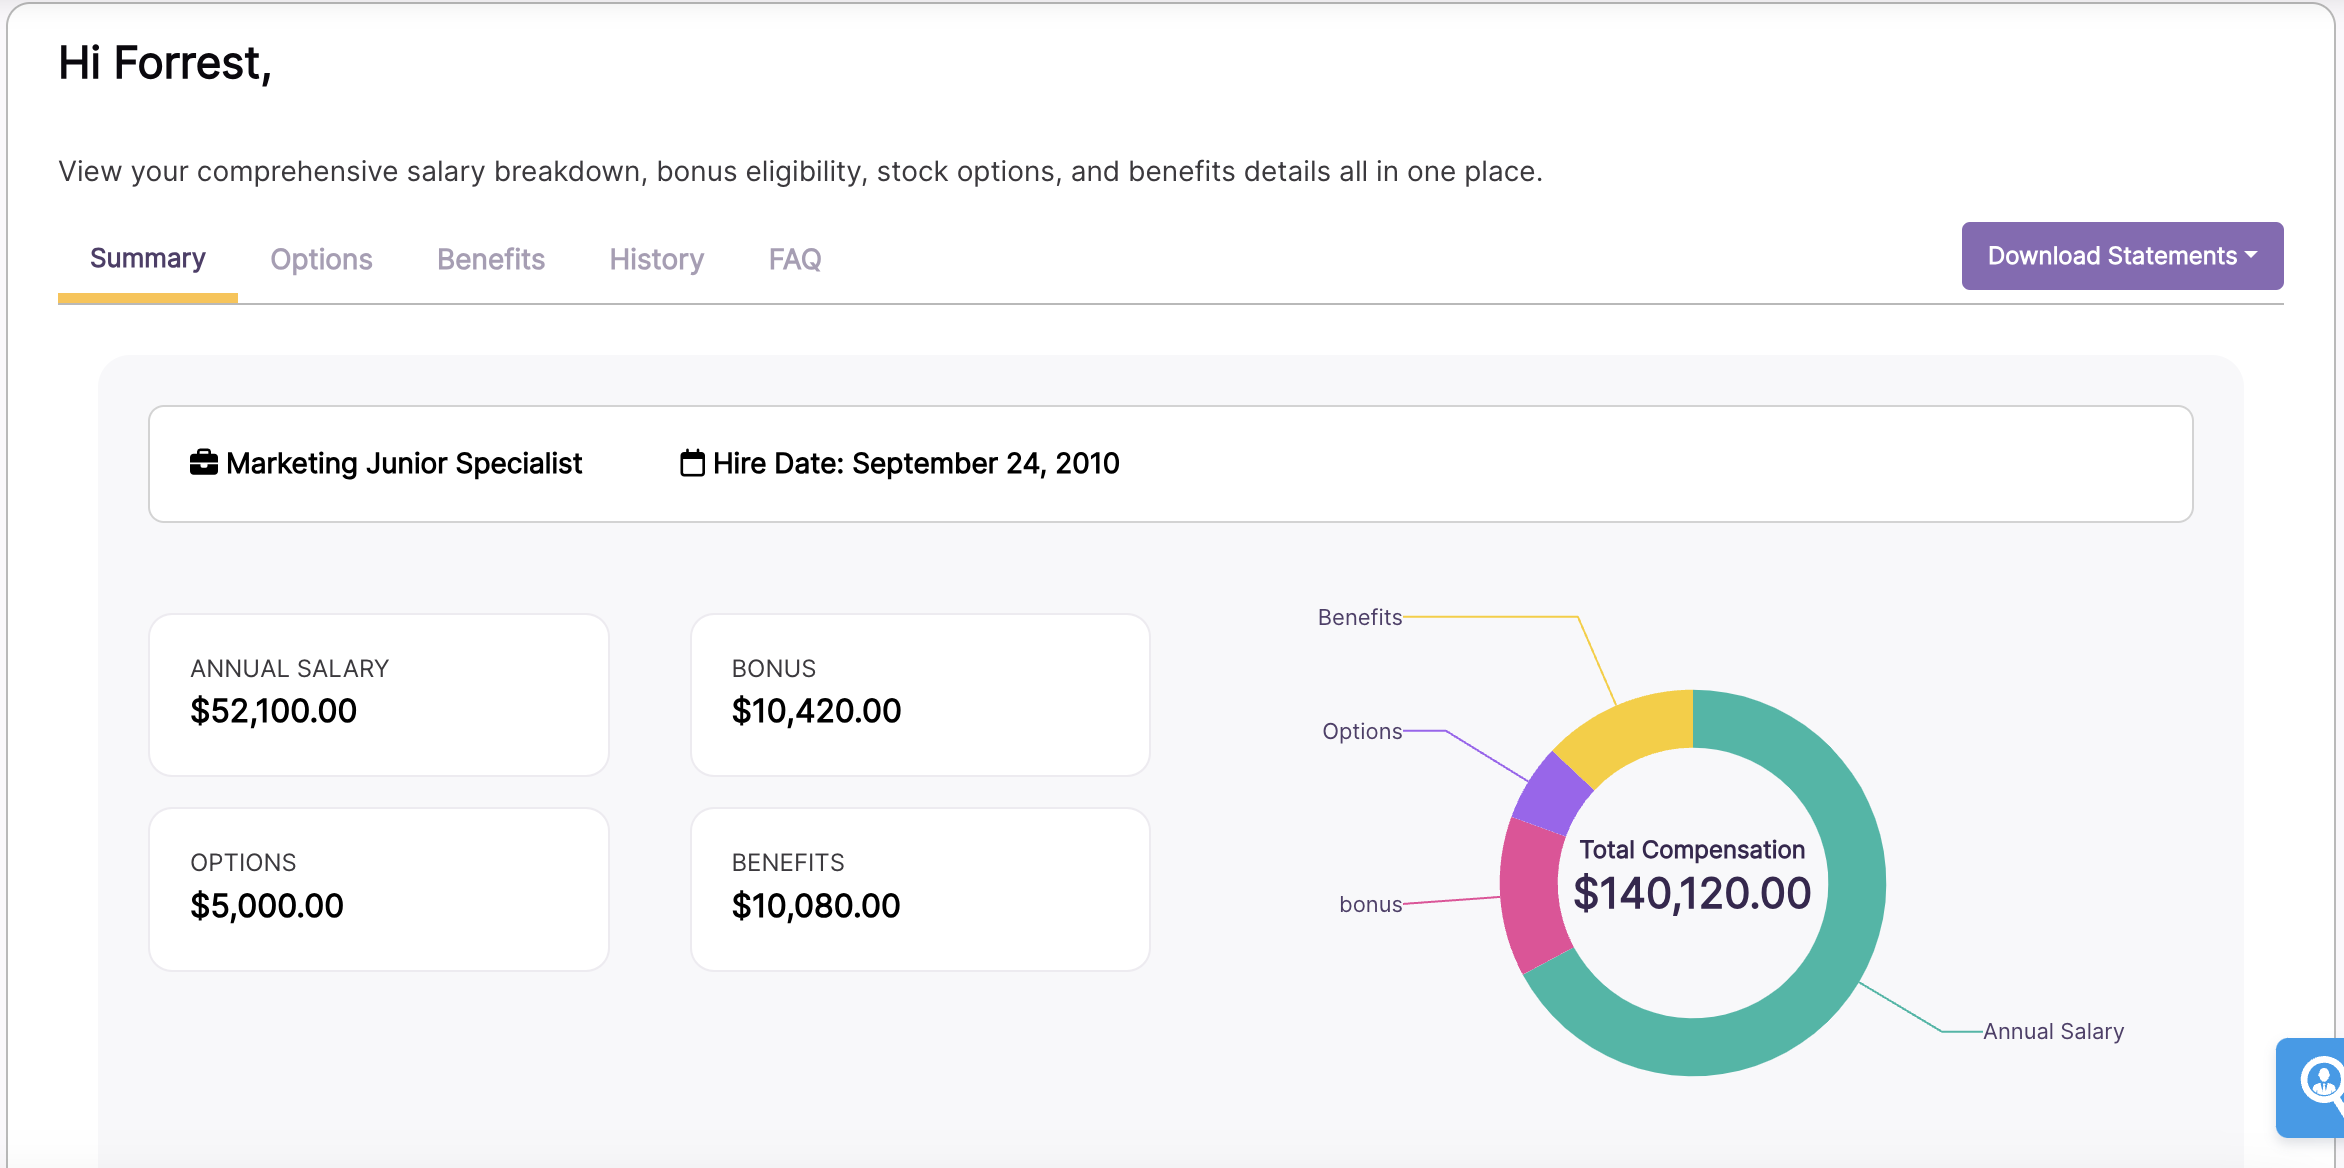Viewport: 2344px width, 1168px height.
Task: View the Benefits tab
Action: tap(490, 259)
